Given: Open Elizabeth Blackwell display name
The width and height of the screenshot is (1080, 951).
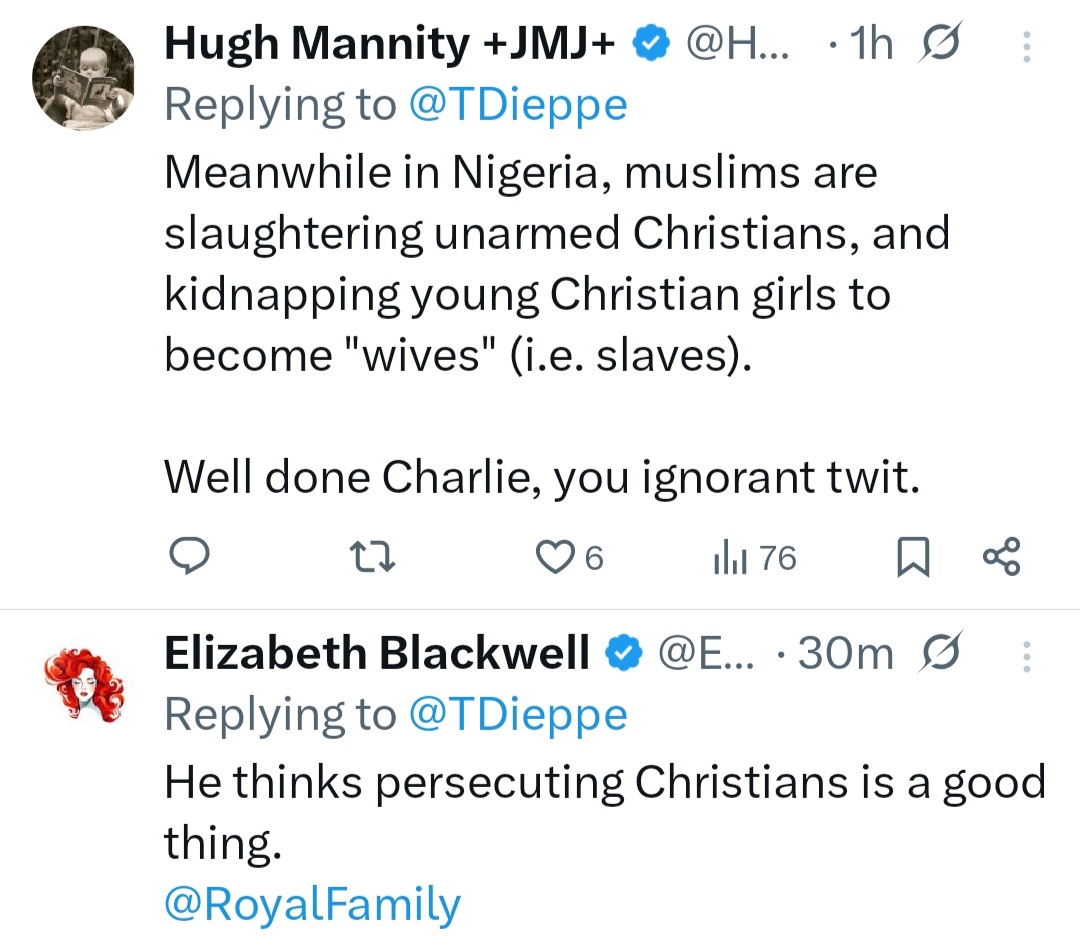Looking at the screenshot, I should point(377,654).
